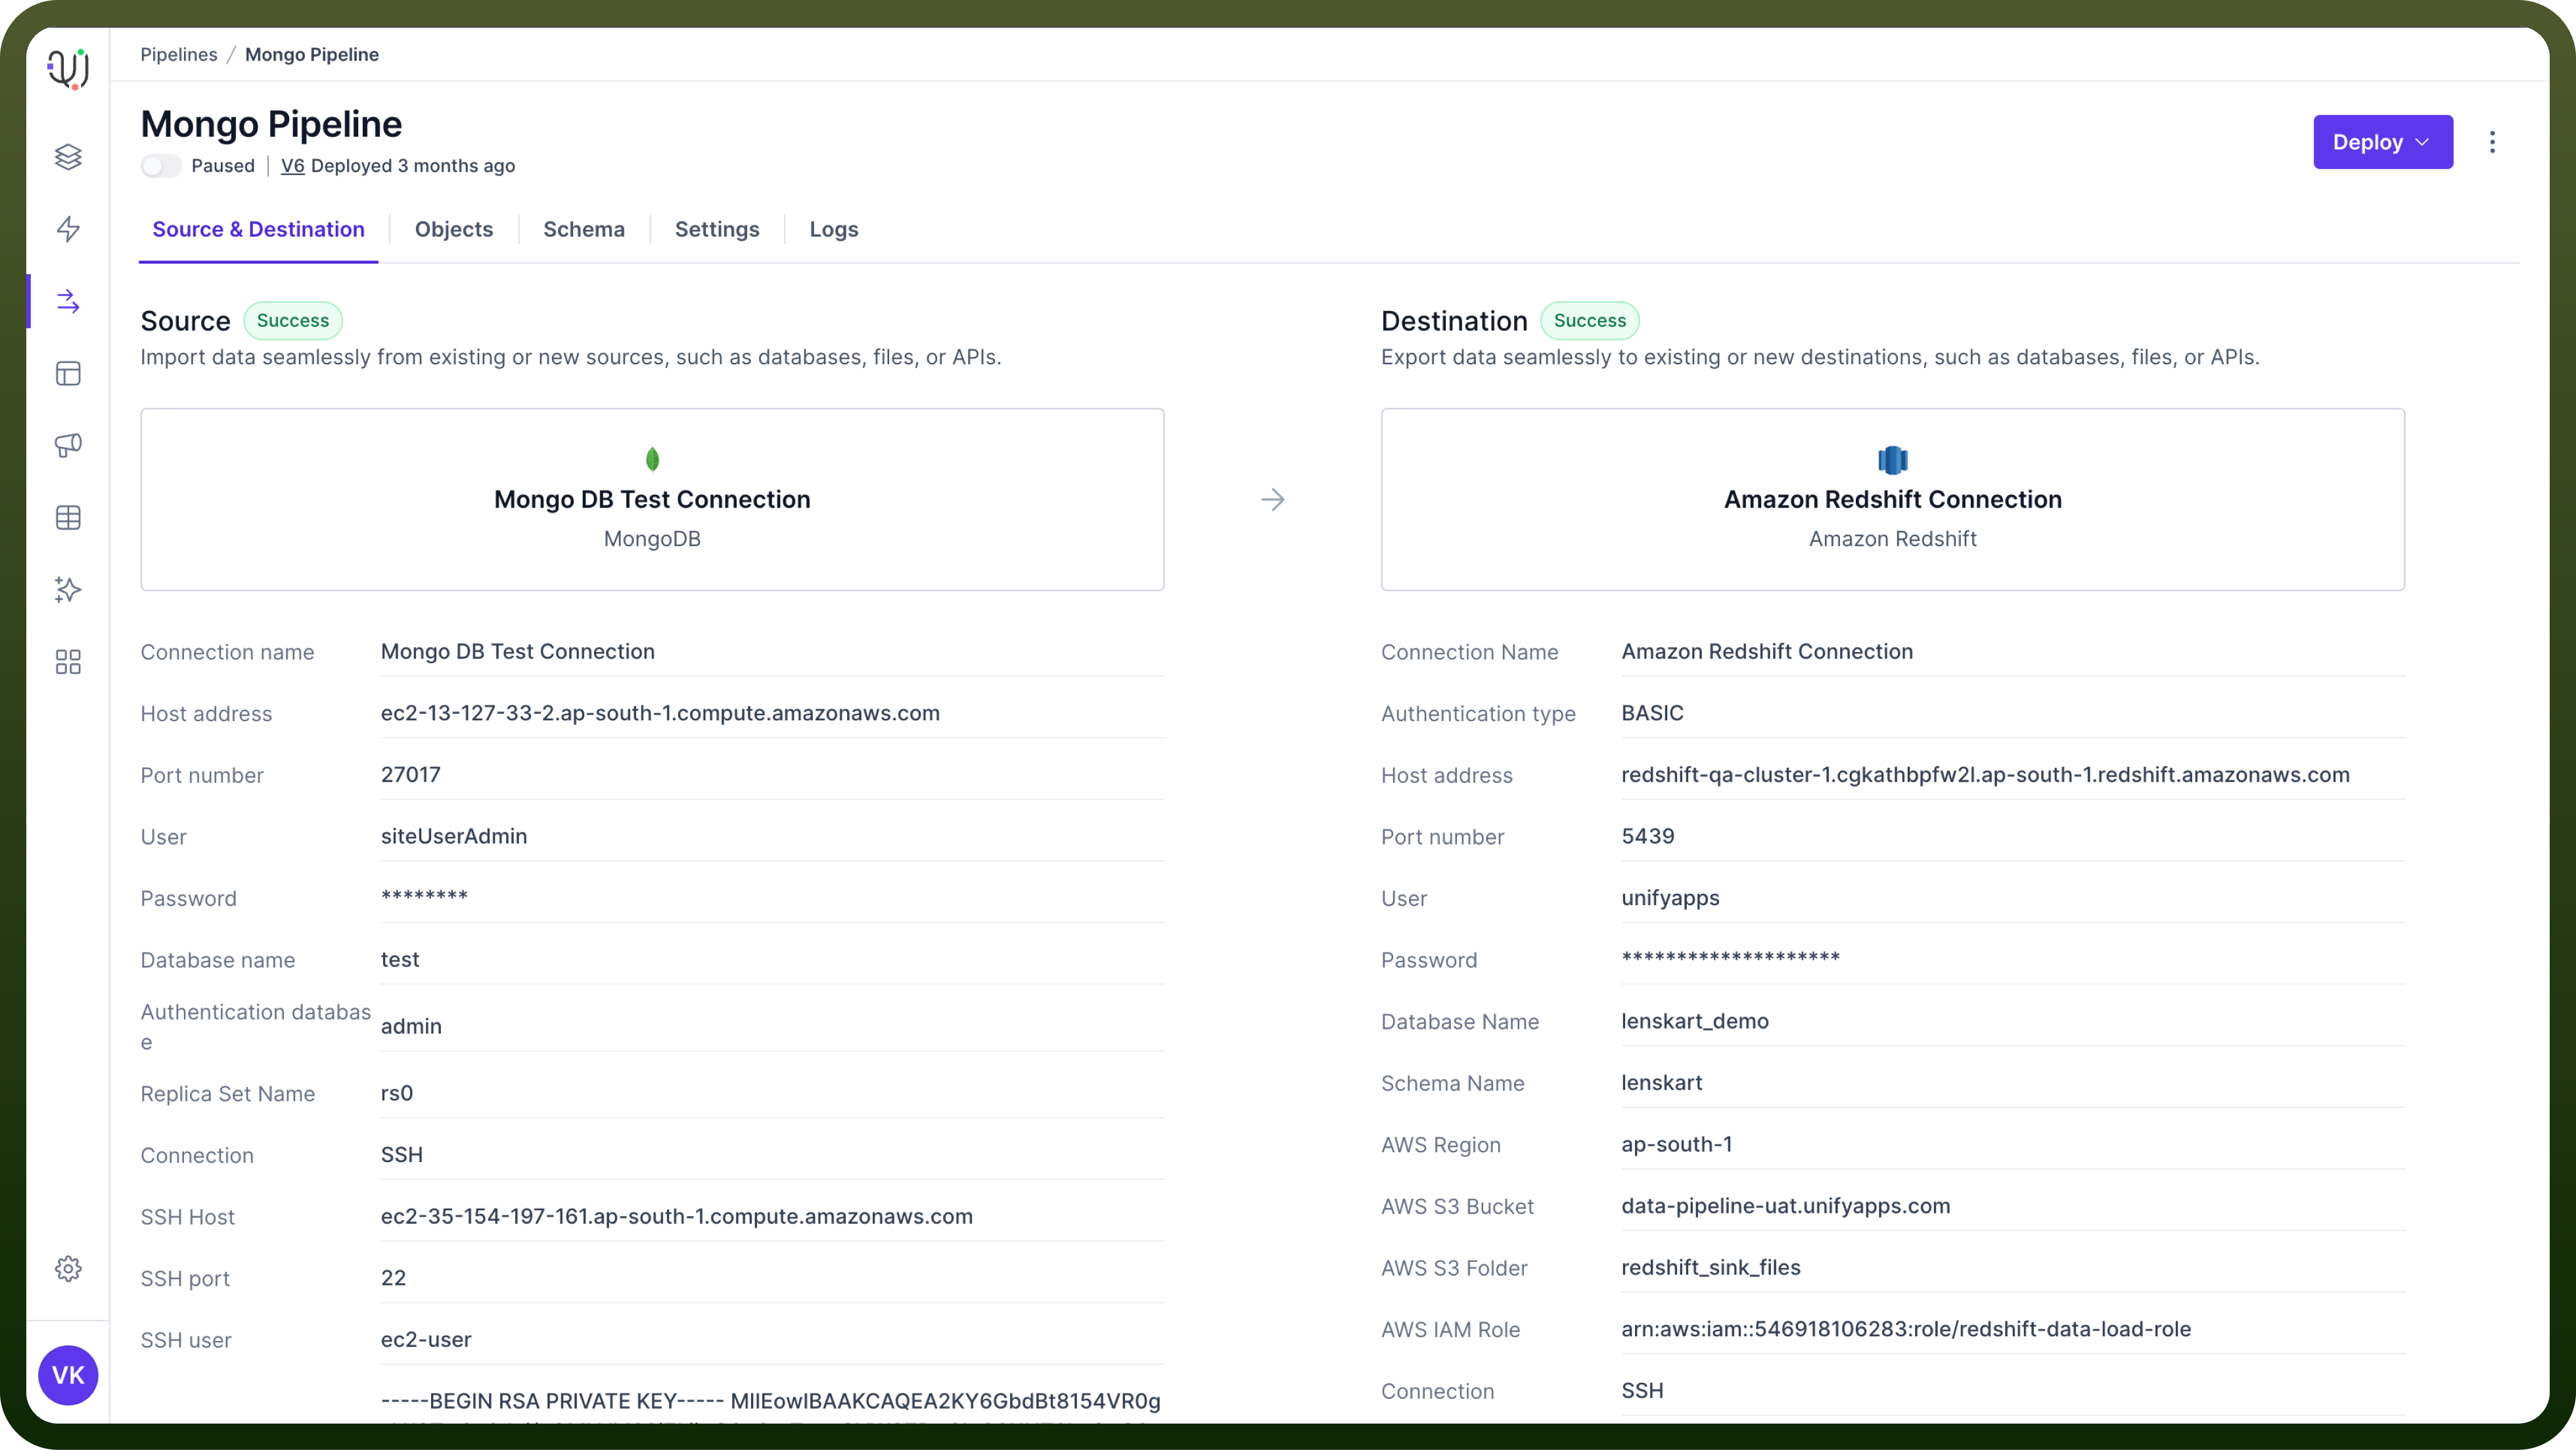Open the Mongo DB Test Connection card
Viewport: 2576px width, 1450px height.
coord(652,499)
